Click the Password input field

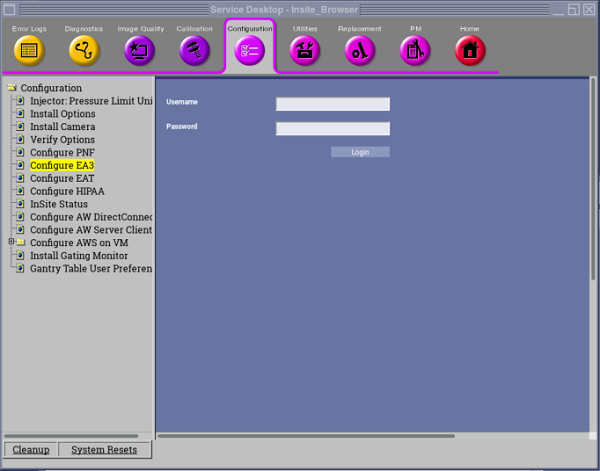pyautogui.click(x=332, y=128)
